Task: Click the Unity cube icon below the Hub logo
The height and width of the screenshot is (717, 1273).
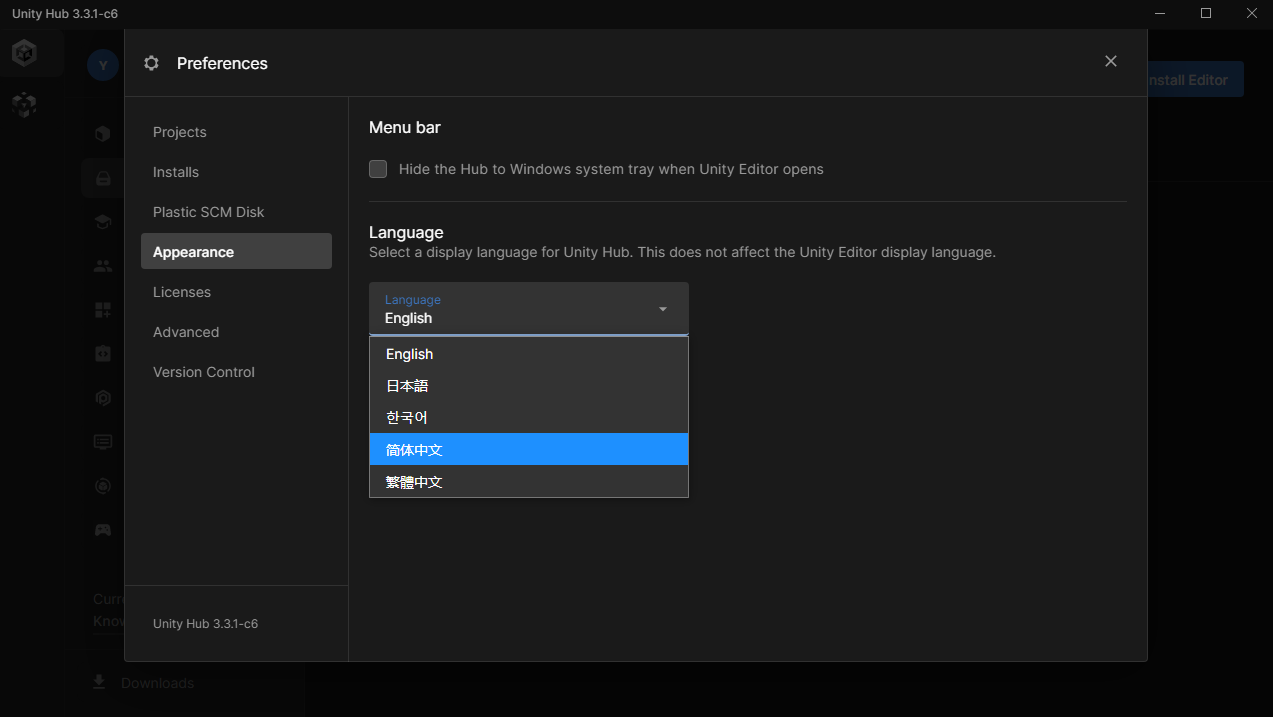Action: pyautogui.click(x=24, y=104)
